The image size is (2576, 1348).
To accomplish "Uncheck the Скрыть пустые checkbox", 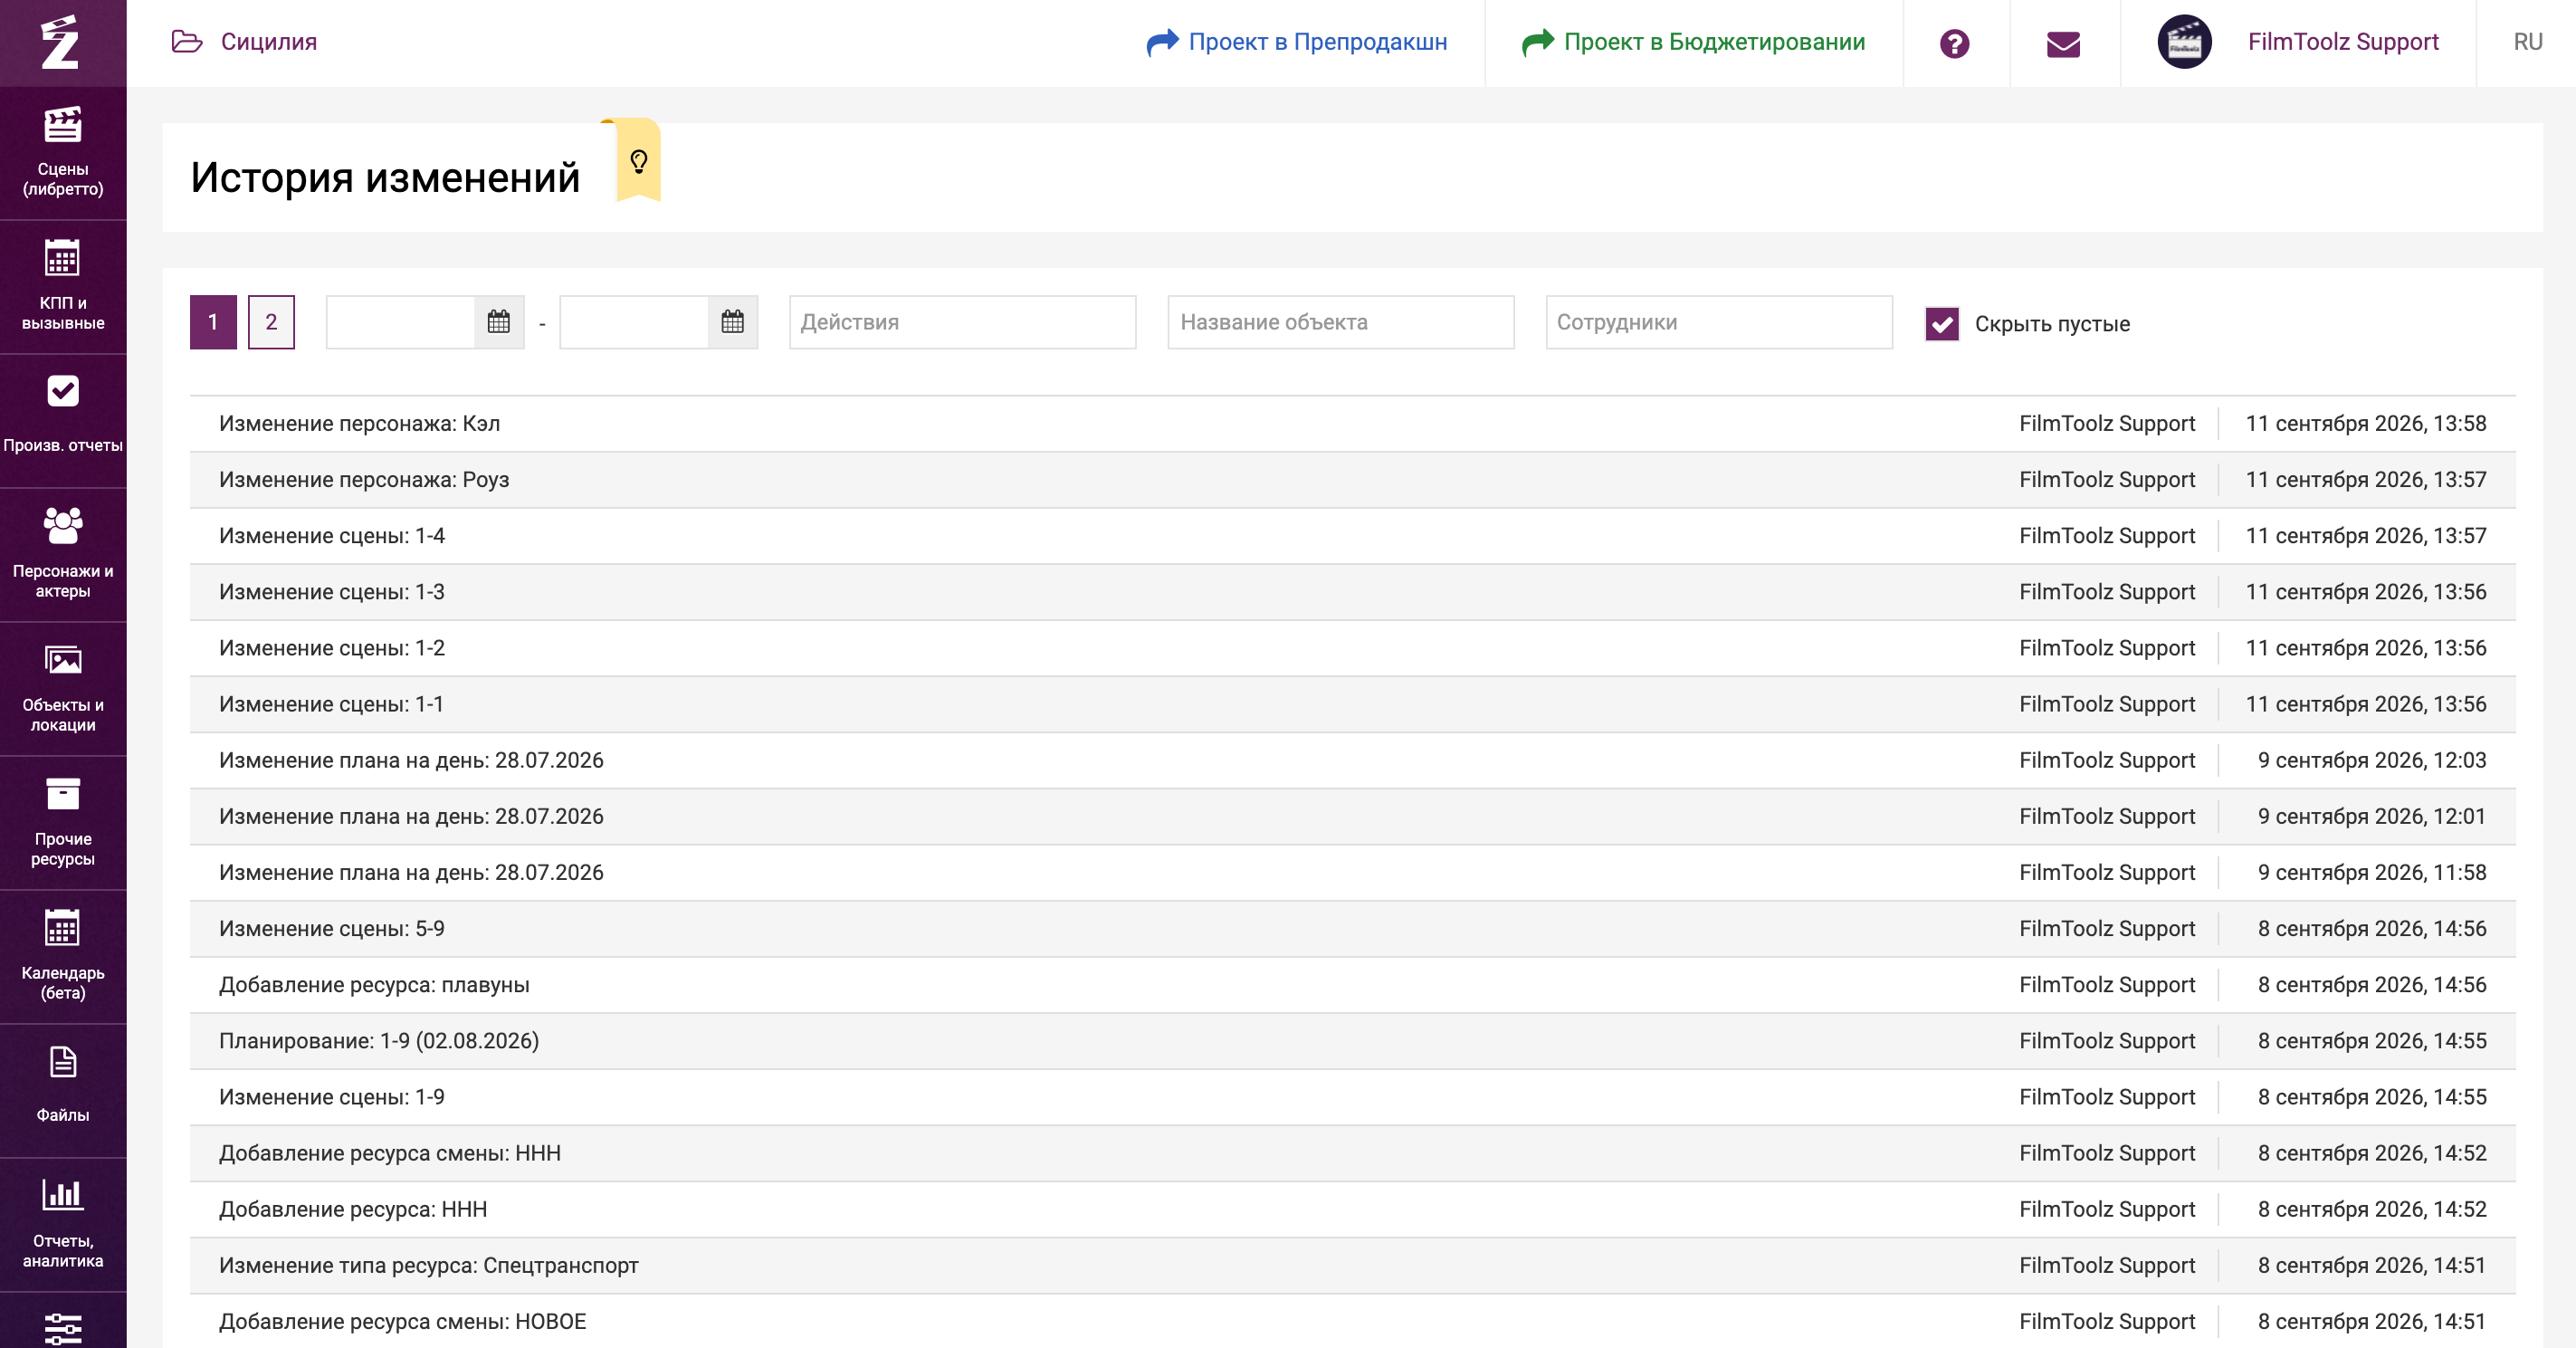I will coord(1941,323).
